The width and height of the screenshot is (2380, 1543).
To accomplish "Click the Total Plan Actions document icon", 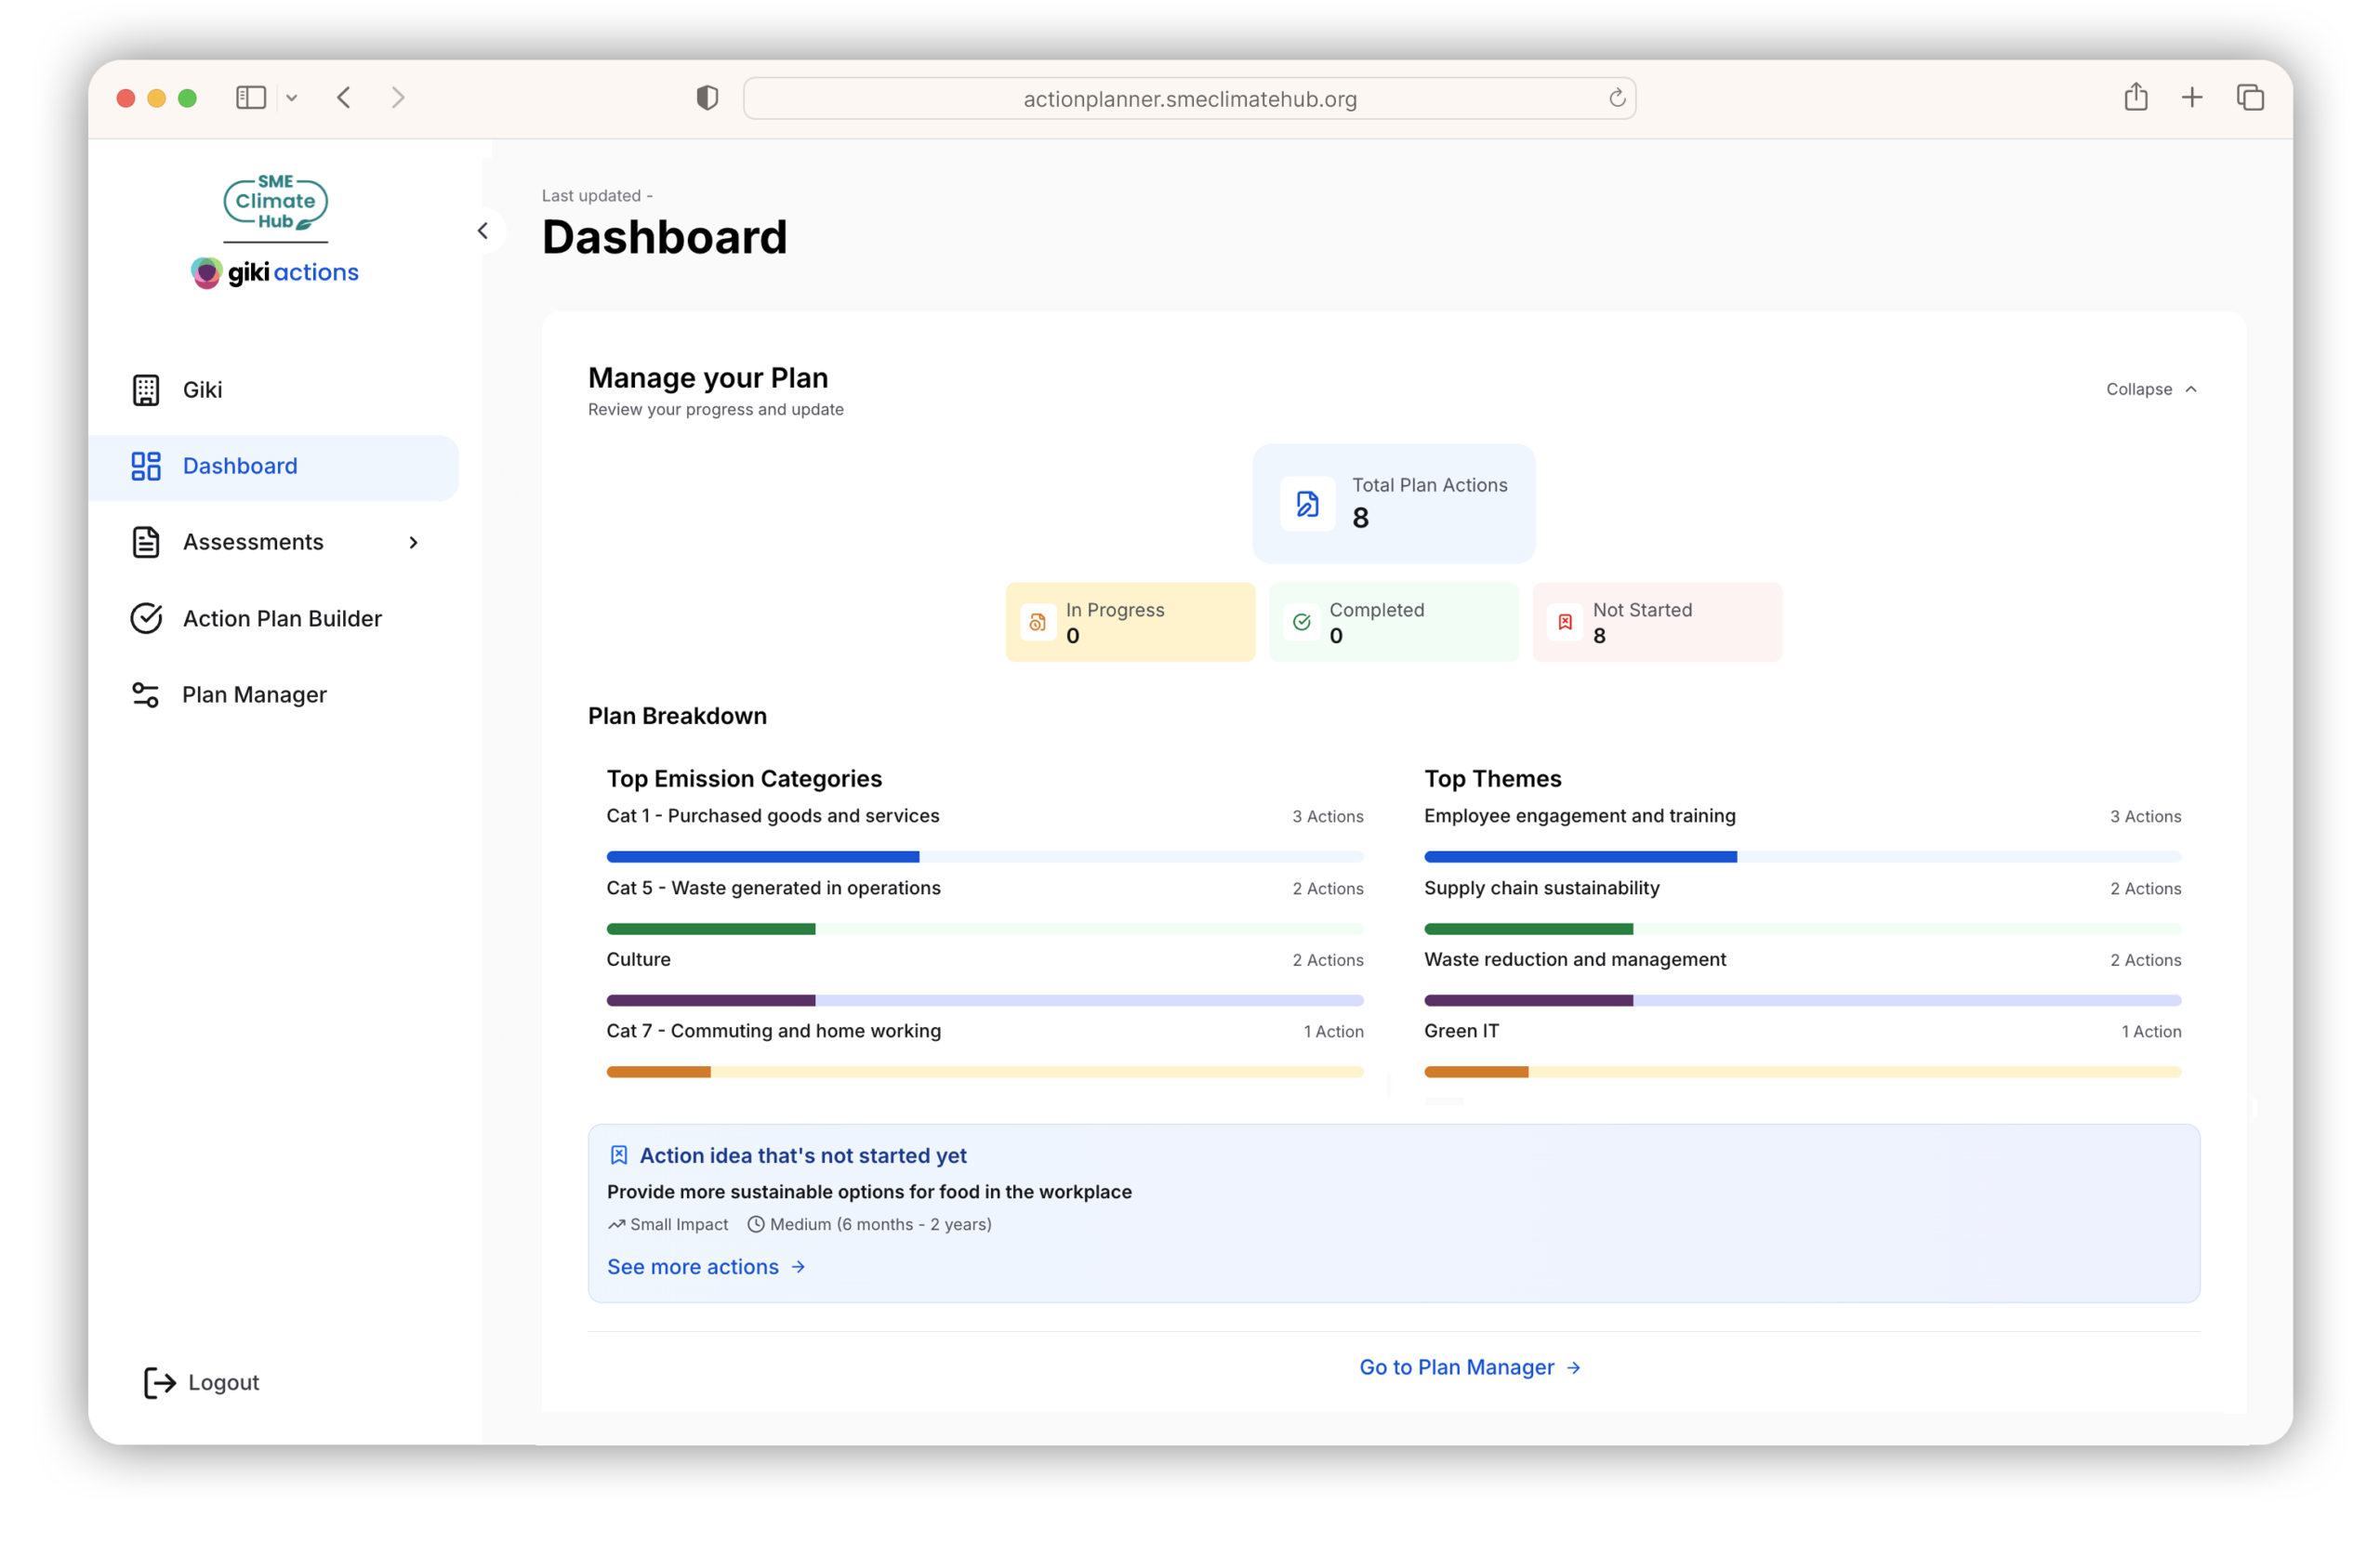I will point(1307,504).
